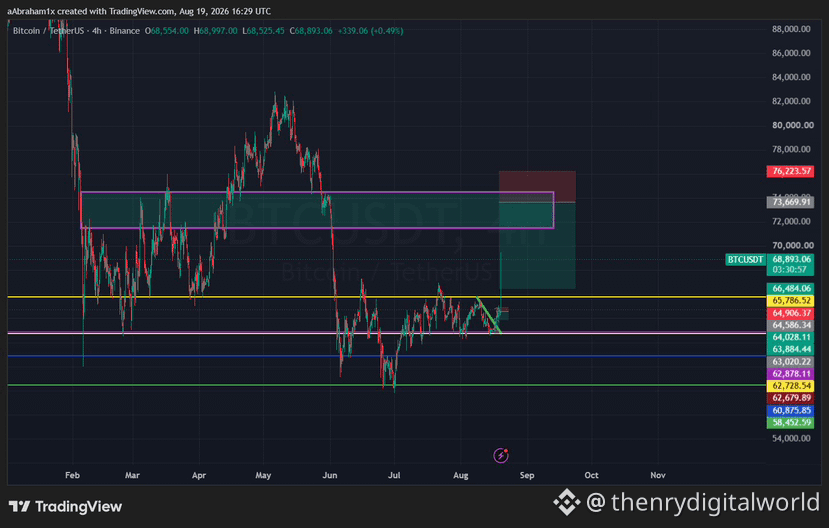The width and height of the screenshot is (829, 528).
Task: Select the current price label 68,893.06
Action: coord(790,259)
